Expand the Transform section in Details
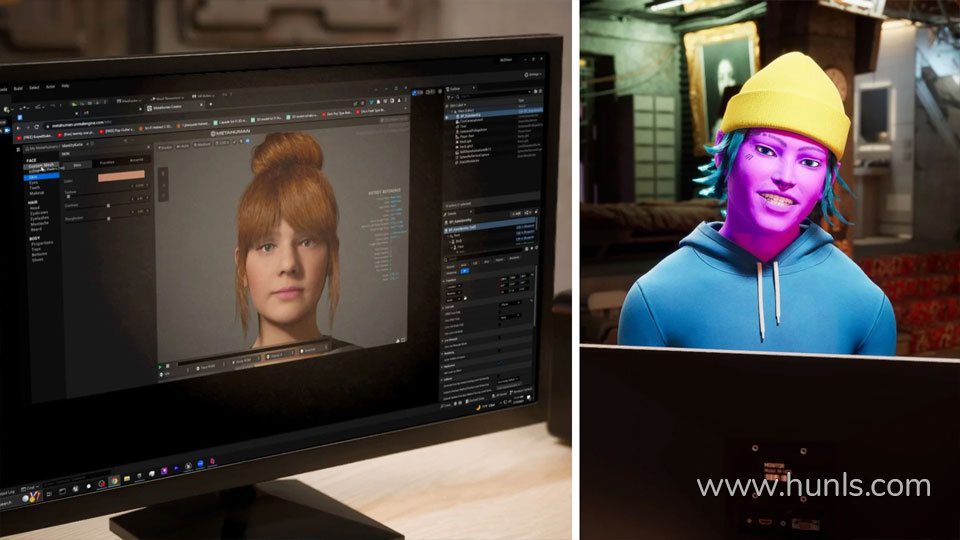This screenshot has width=960, height=540. [452, 280]
